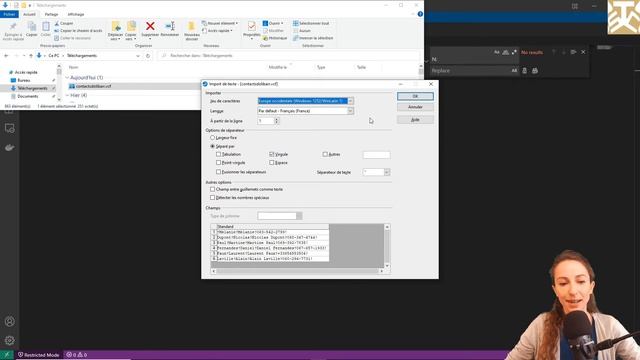Open Accès rapide dropdown in ribbon

pyautogui.click(x=218, y=31)
